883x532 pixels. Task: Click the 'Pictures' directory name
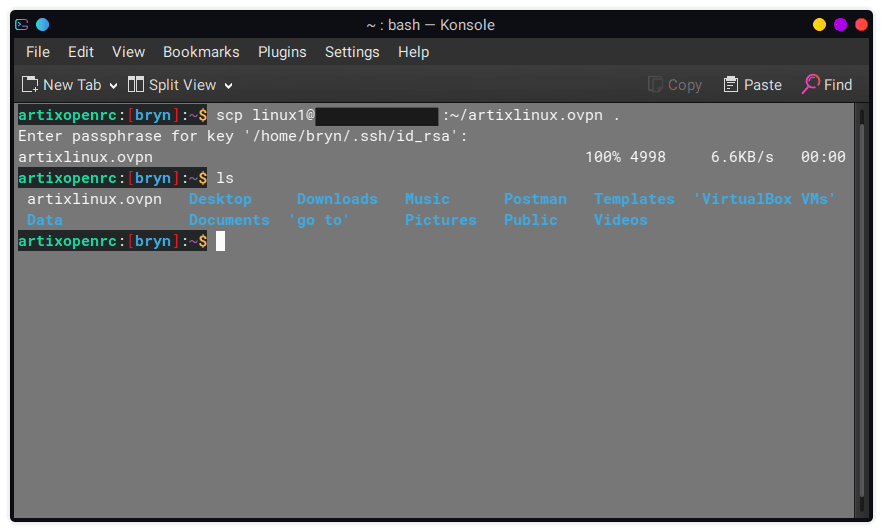[440, 220]
